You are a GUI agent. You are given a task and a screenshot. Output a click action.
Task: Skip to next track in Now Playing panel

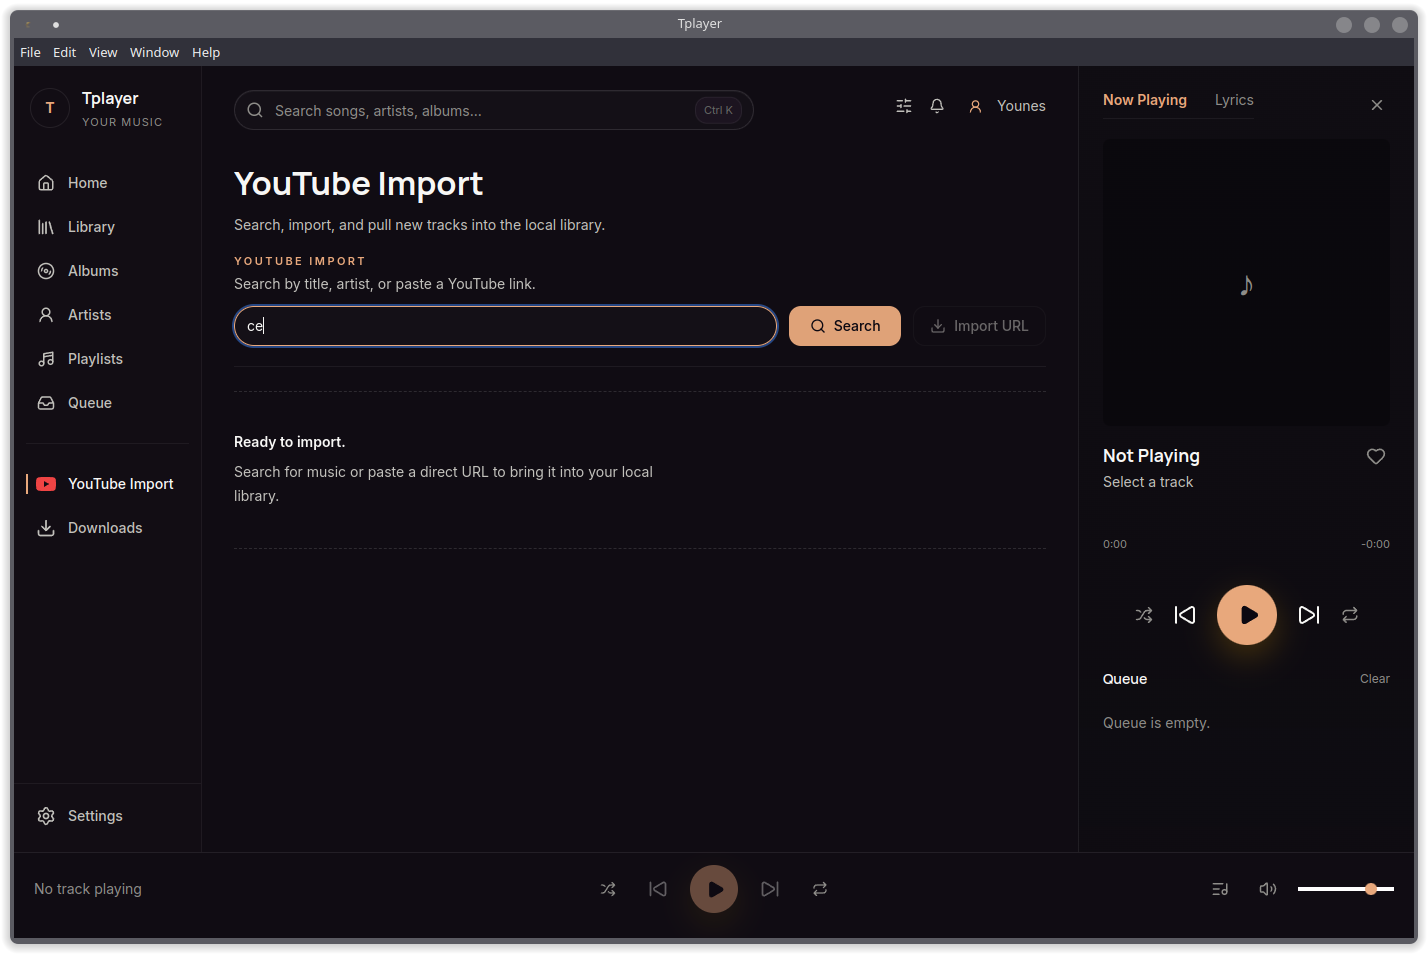[x=1309, y=615]
